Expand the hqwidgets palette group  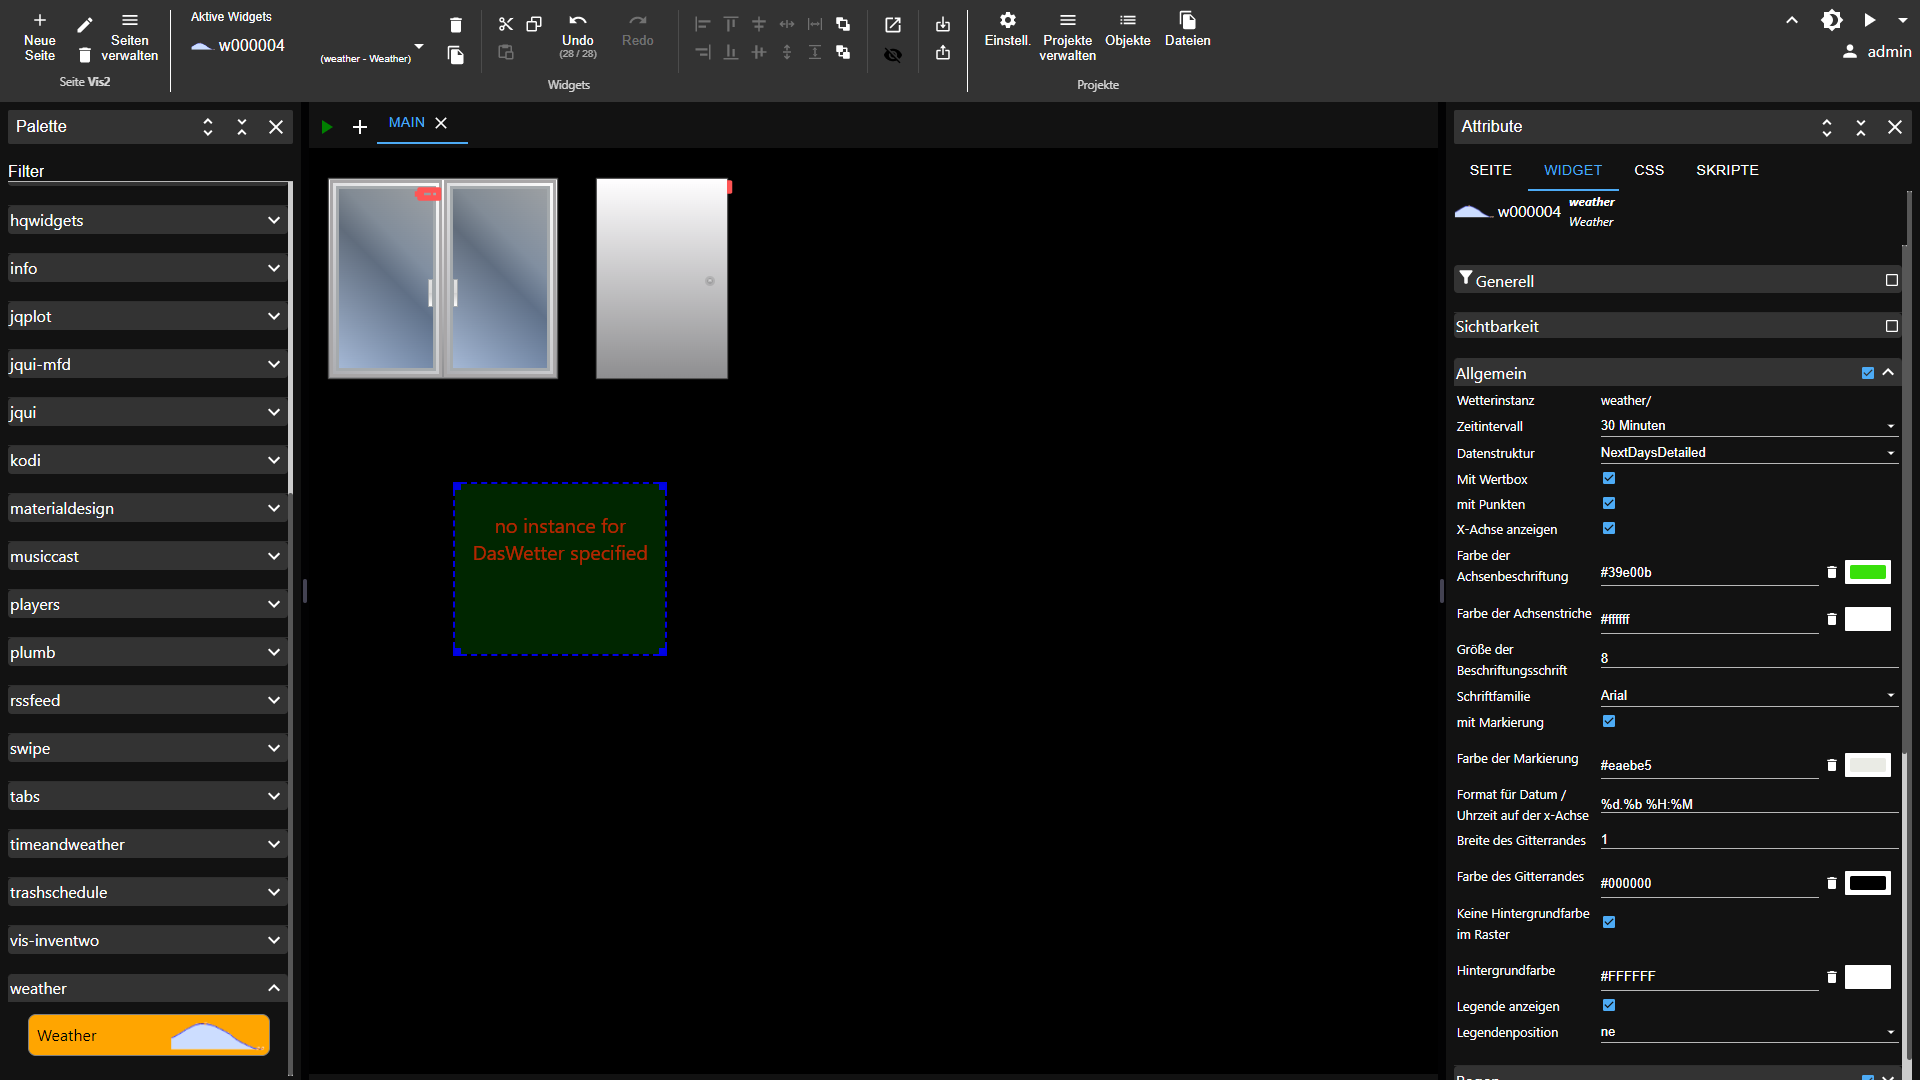[x=147, y=220]
